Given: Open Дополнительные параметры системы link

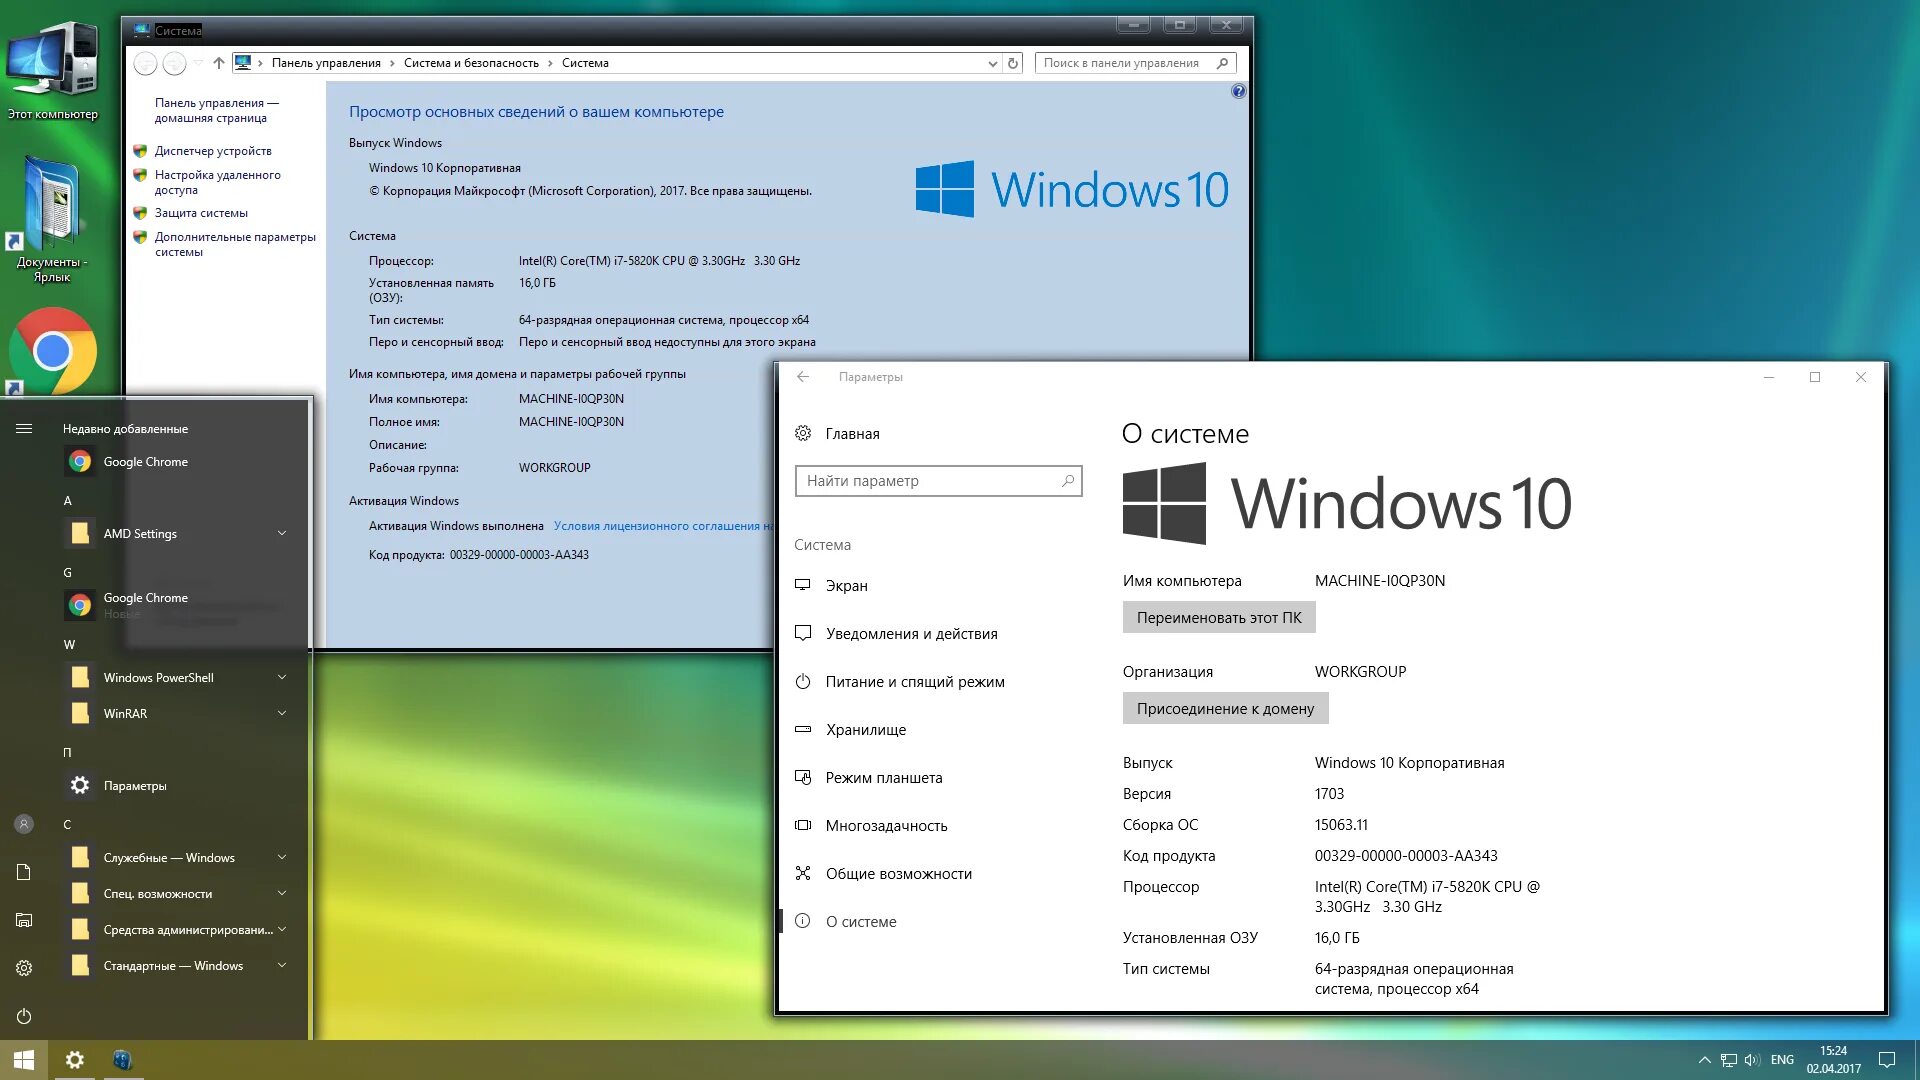Looking at the screenshot, I should (x=235, y=244).
